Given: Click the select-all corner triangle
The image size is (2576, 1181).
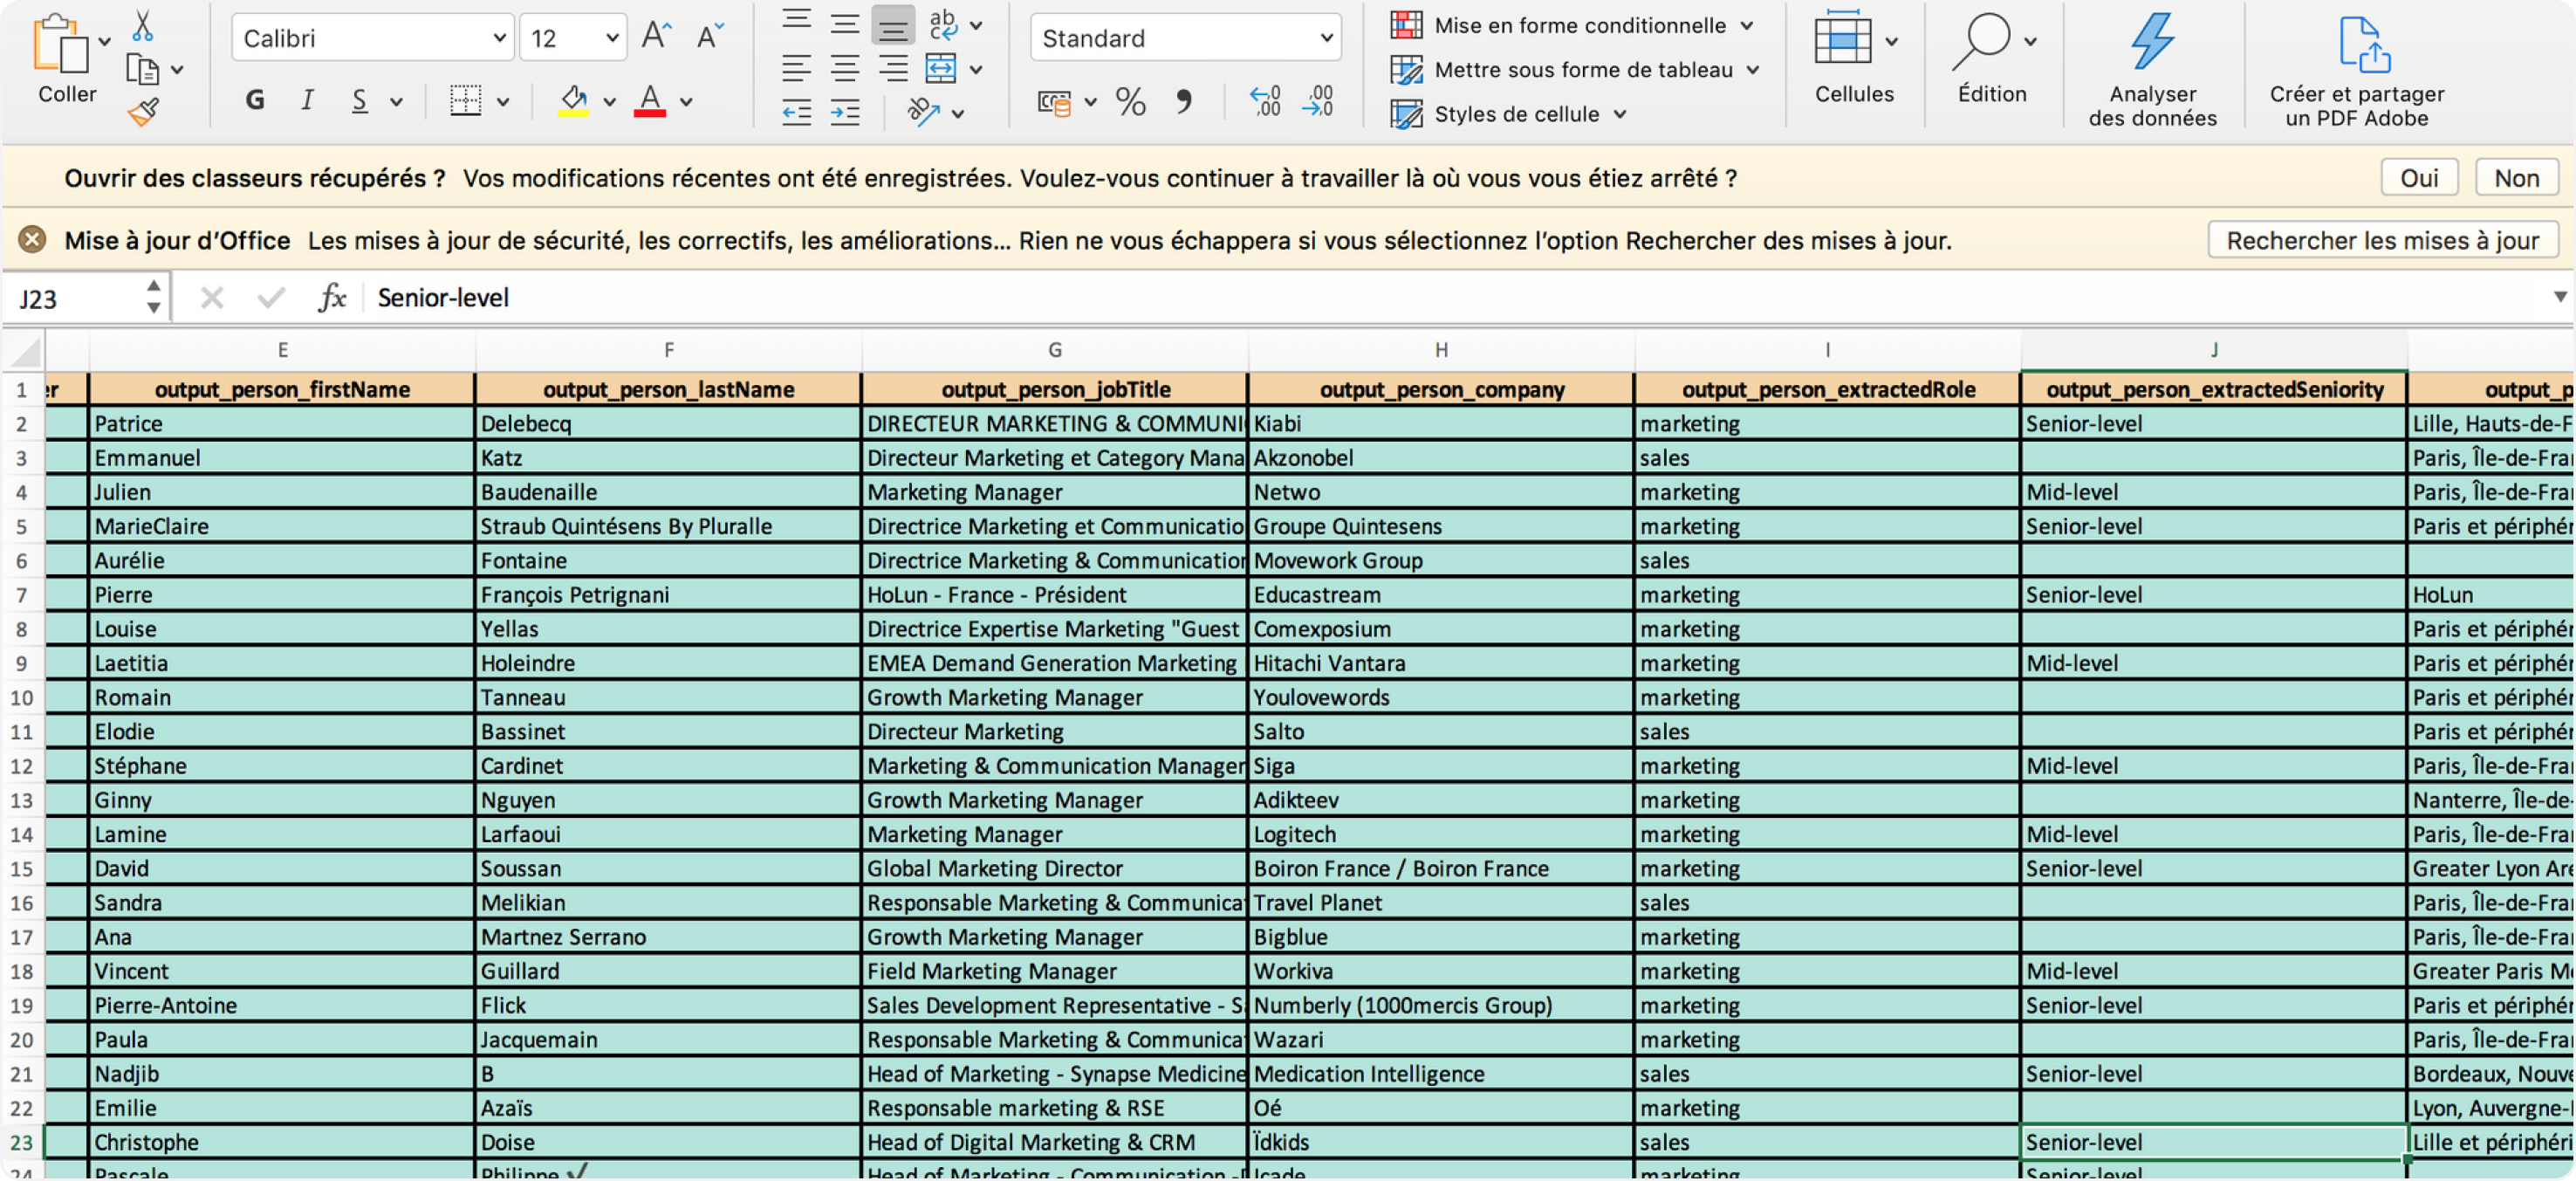Looking at the screenshot, I should click(24, 351).
